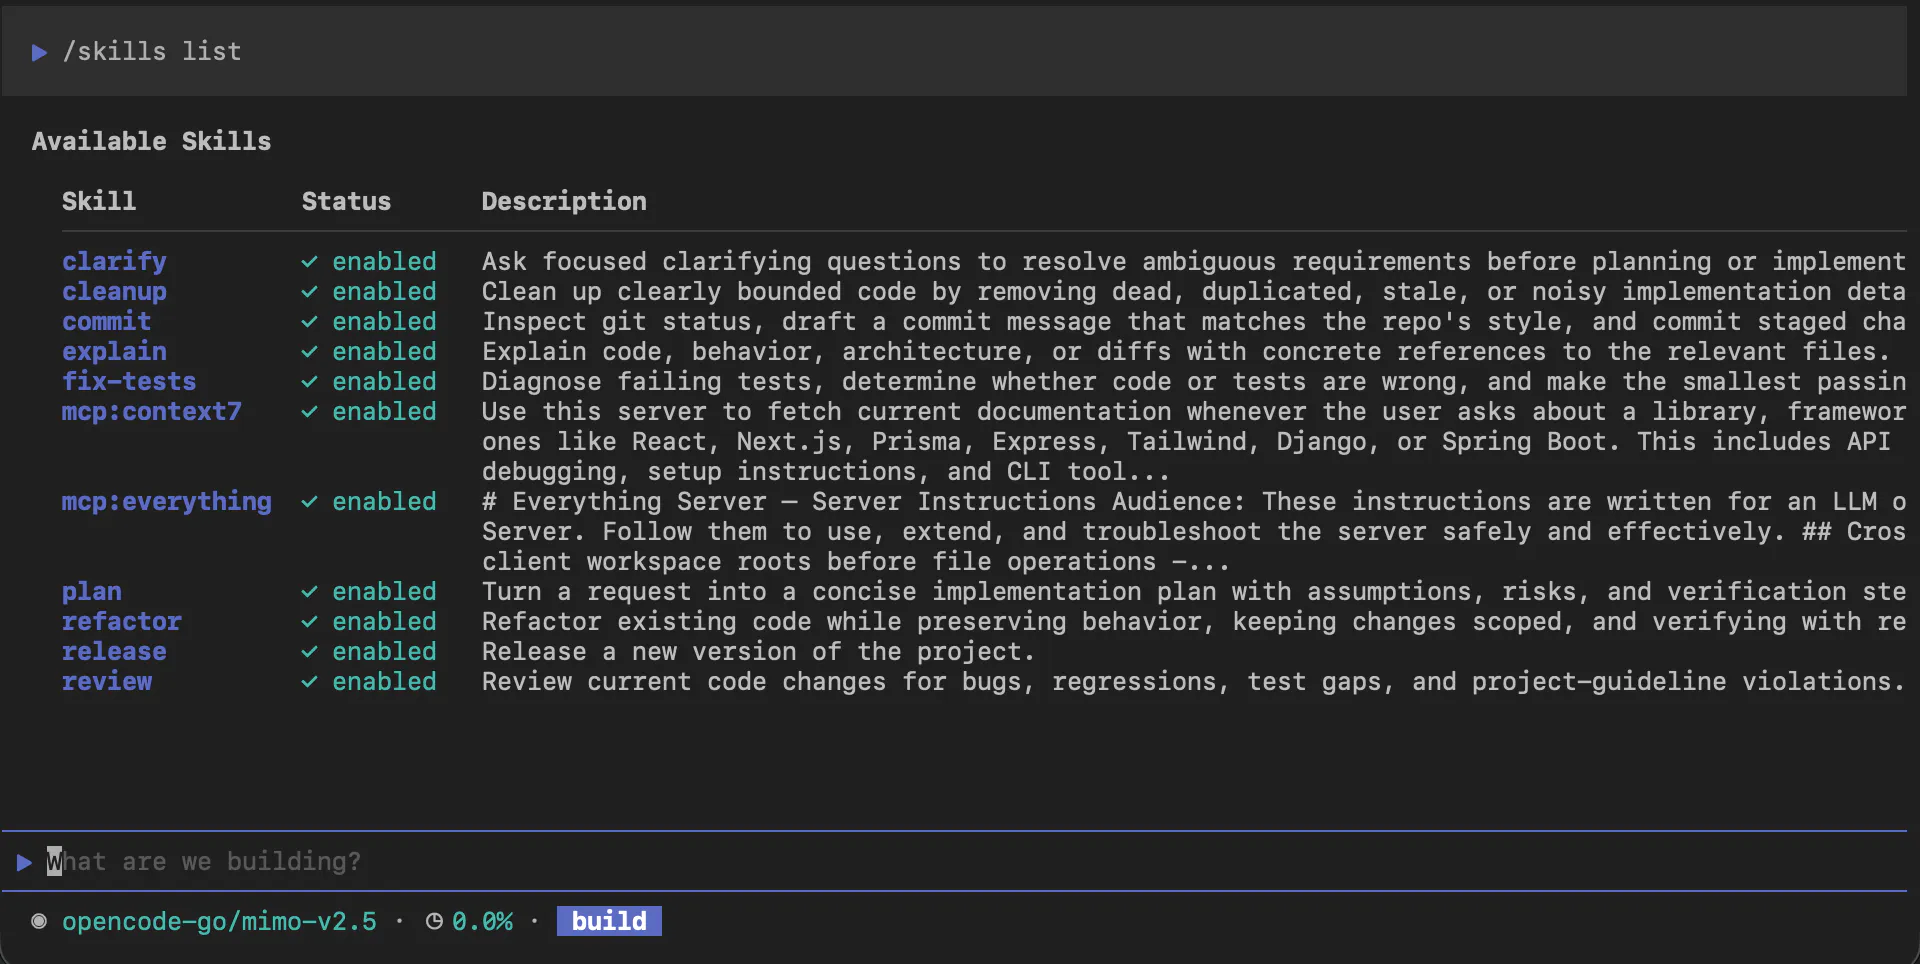Click the /skills list command text

coord(152,52)
